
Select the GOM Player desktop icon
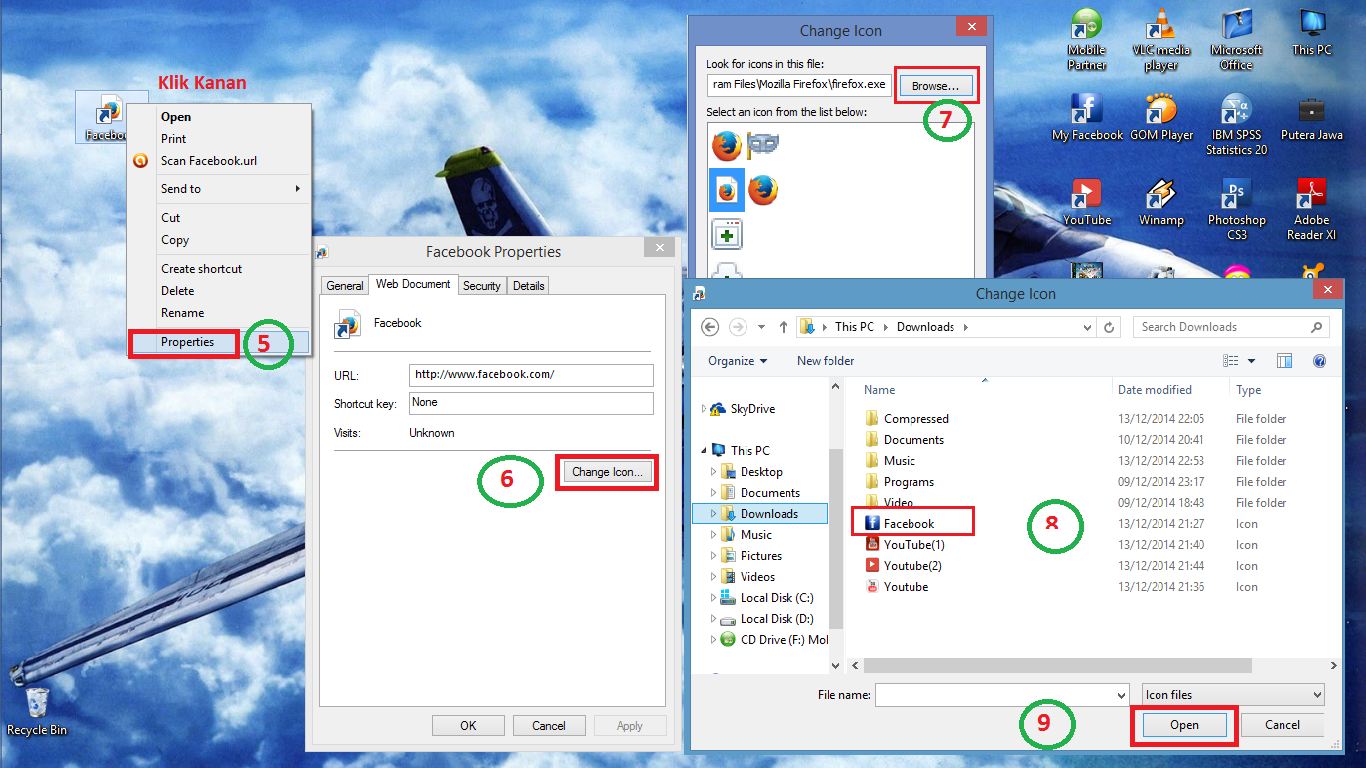tap(1161, 117)
